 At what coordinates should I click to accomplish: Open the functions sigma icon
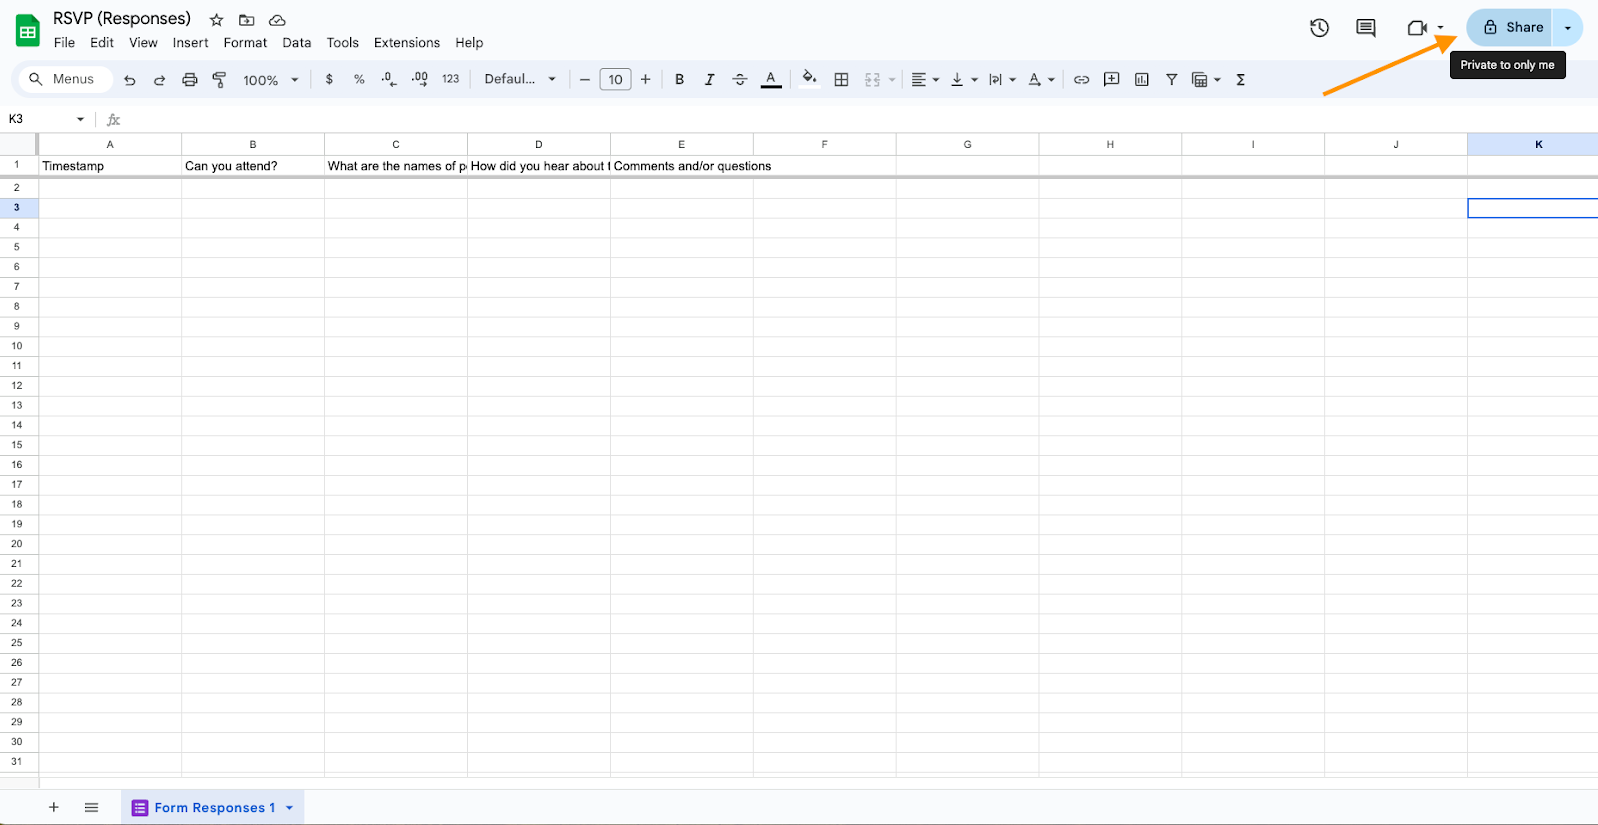pos(1240,79)
